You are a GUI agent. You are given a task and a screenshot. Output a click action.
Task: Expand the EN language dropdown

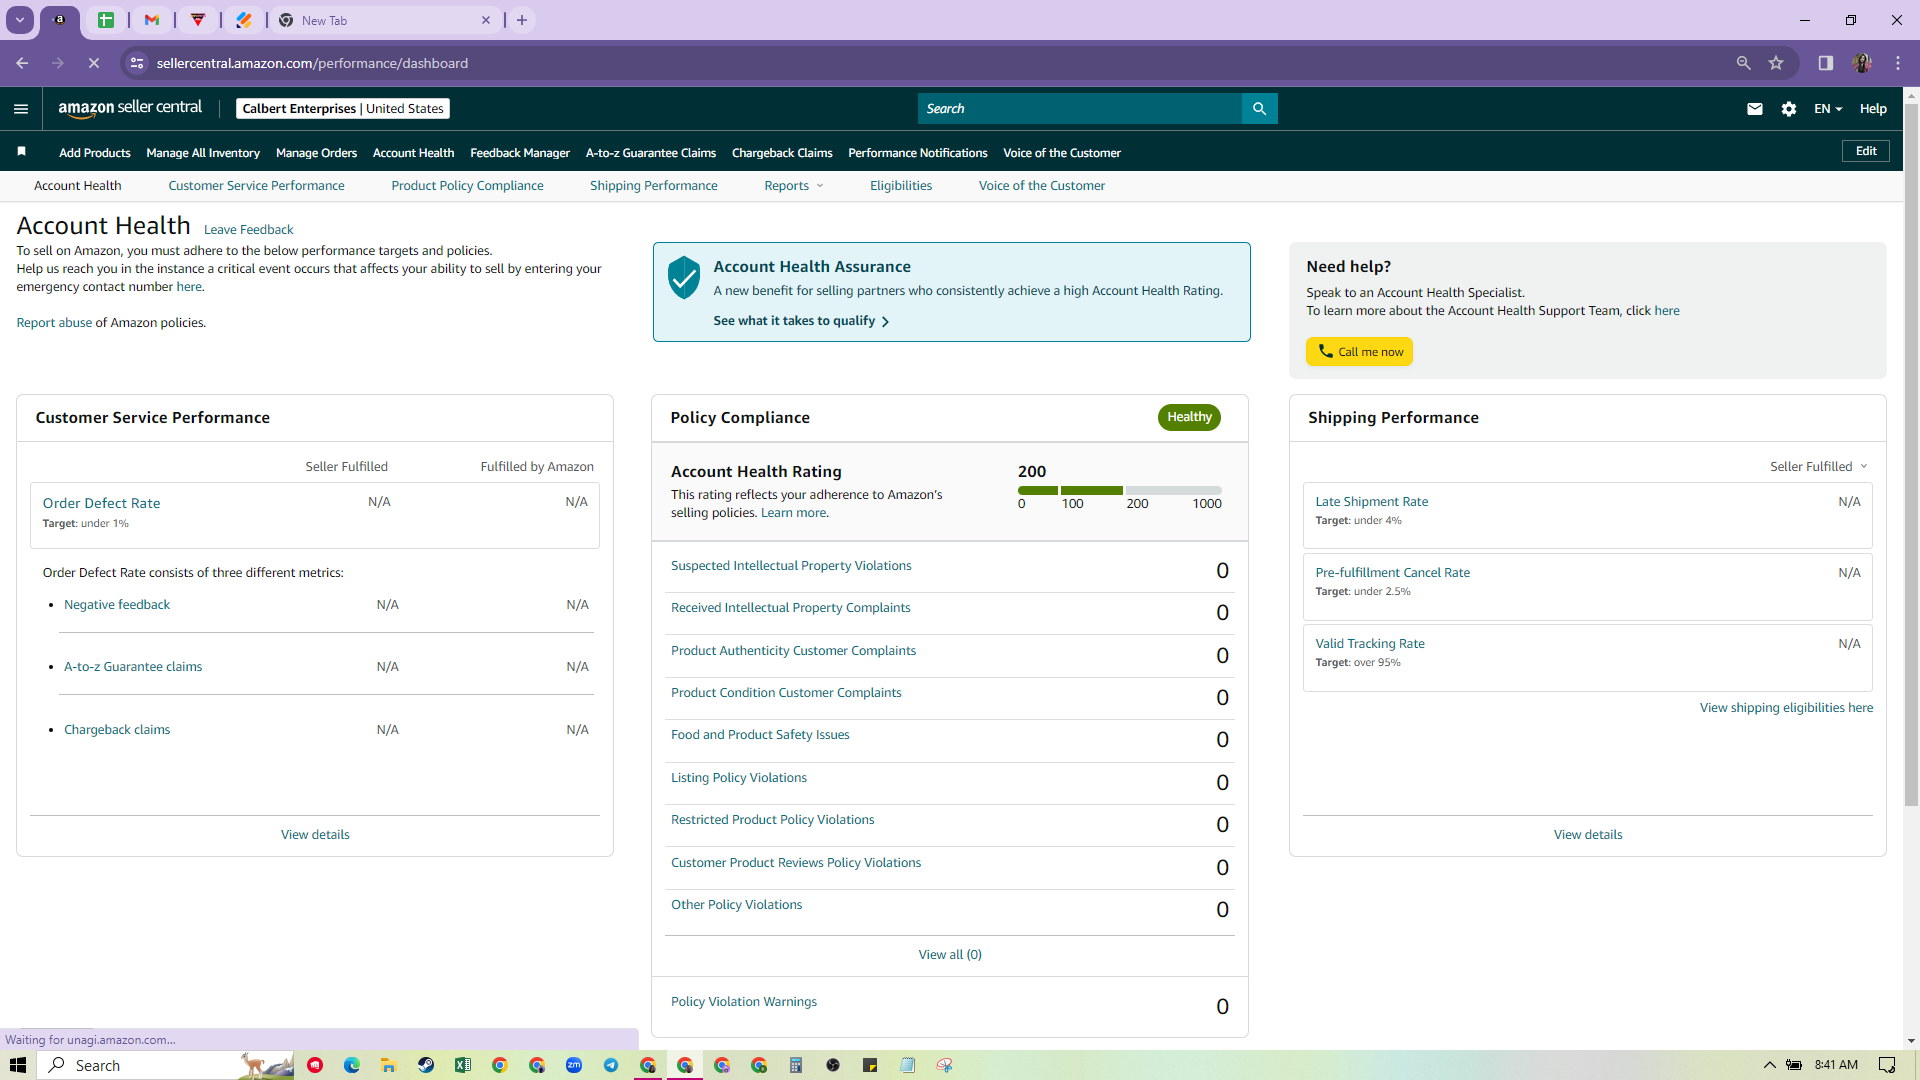click(1828, 109)
